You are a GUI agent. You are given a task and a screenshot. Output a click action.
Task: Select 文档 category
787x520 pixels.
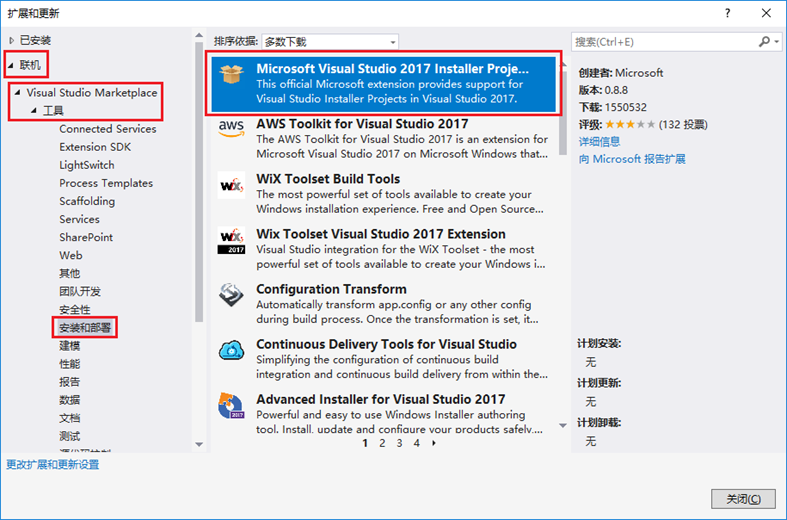69,418
